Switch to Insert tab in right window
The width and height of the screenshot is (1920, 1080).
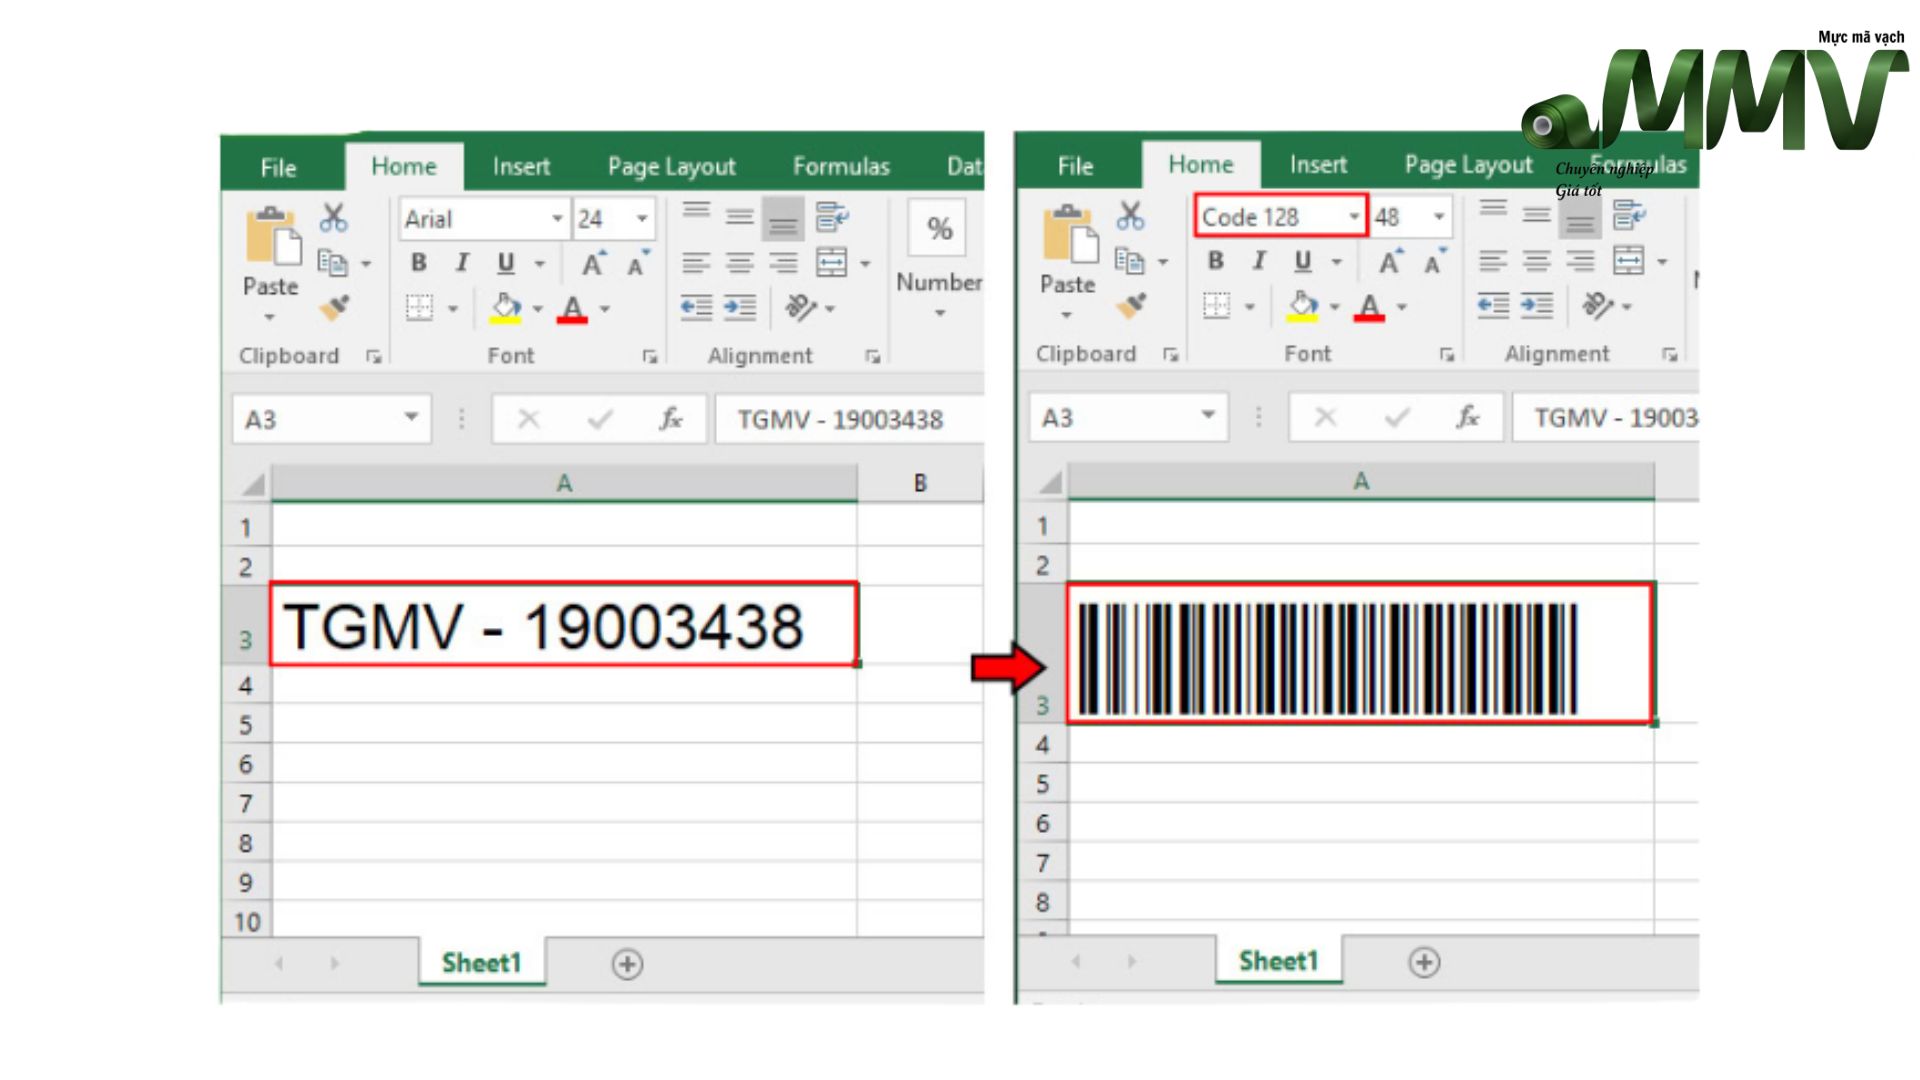(x=1318, y=164)
